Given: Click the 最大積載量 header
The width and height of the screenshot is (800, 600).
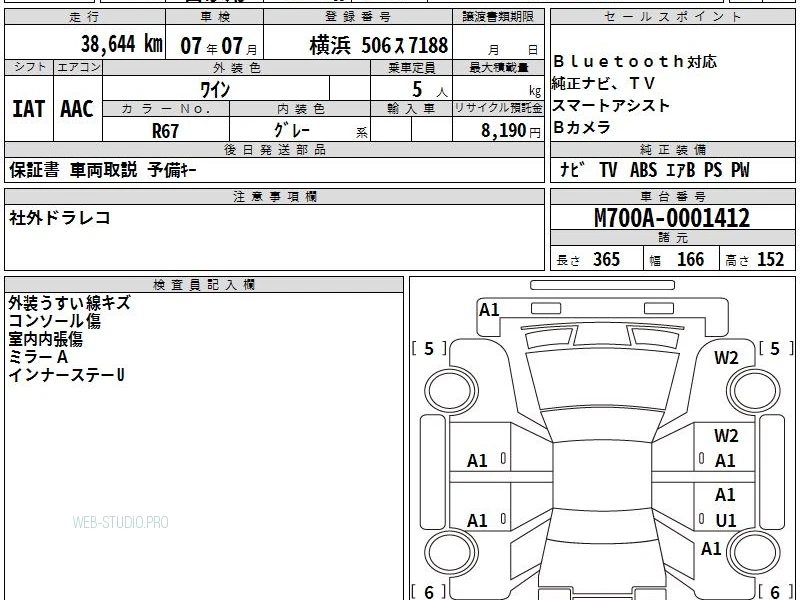Looking at the screenshot, I should [x=498, y=67].
